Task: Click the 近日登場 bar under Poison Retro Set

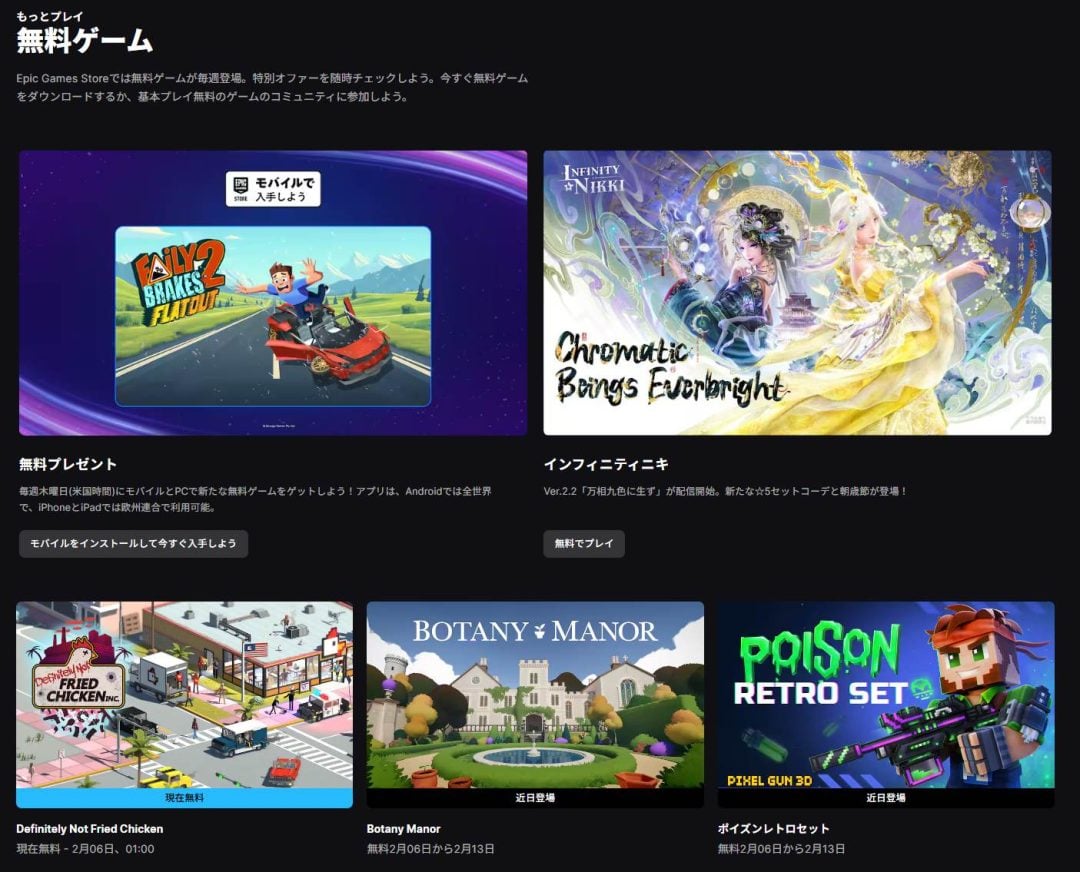Action: tap(886, 798)
